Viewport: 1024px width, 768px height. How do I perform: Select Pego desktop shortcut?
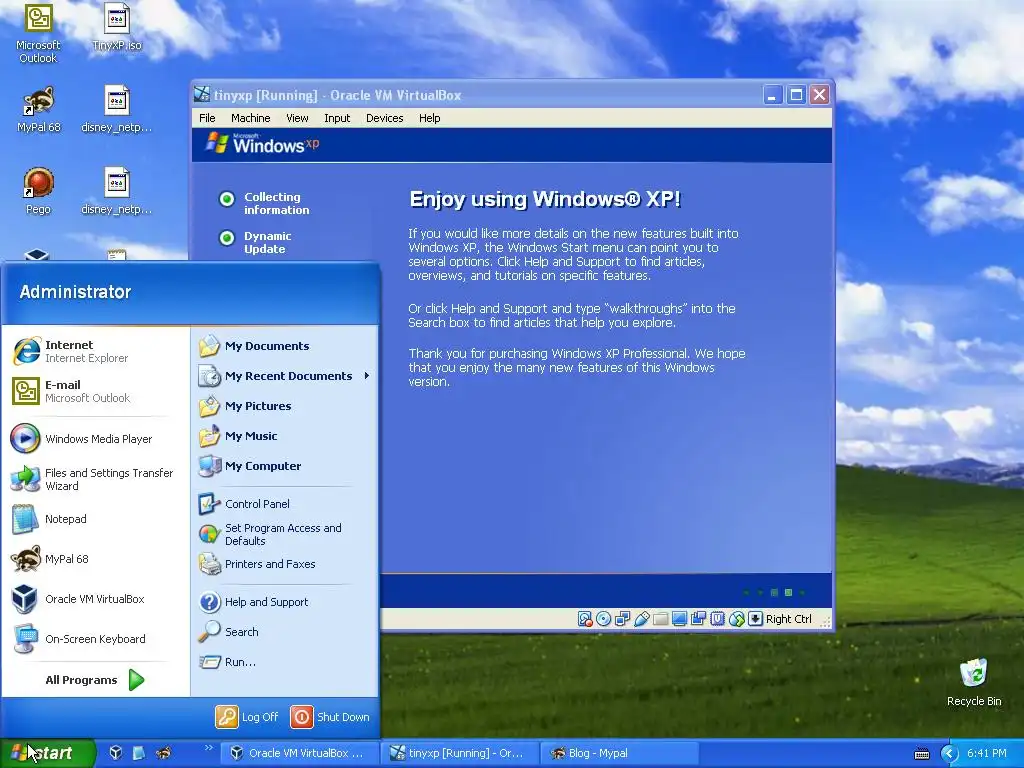[39, 191]
